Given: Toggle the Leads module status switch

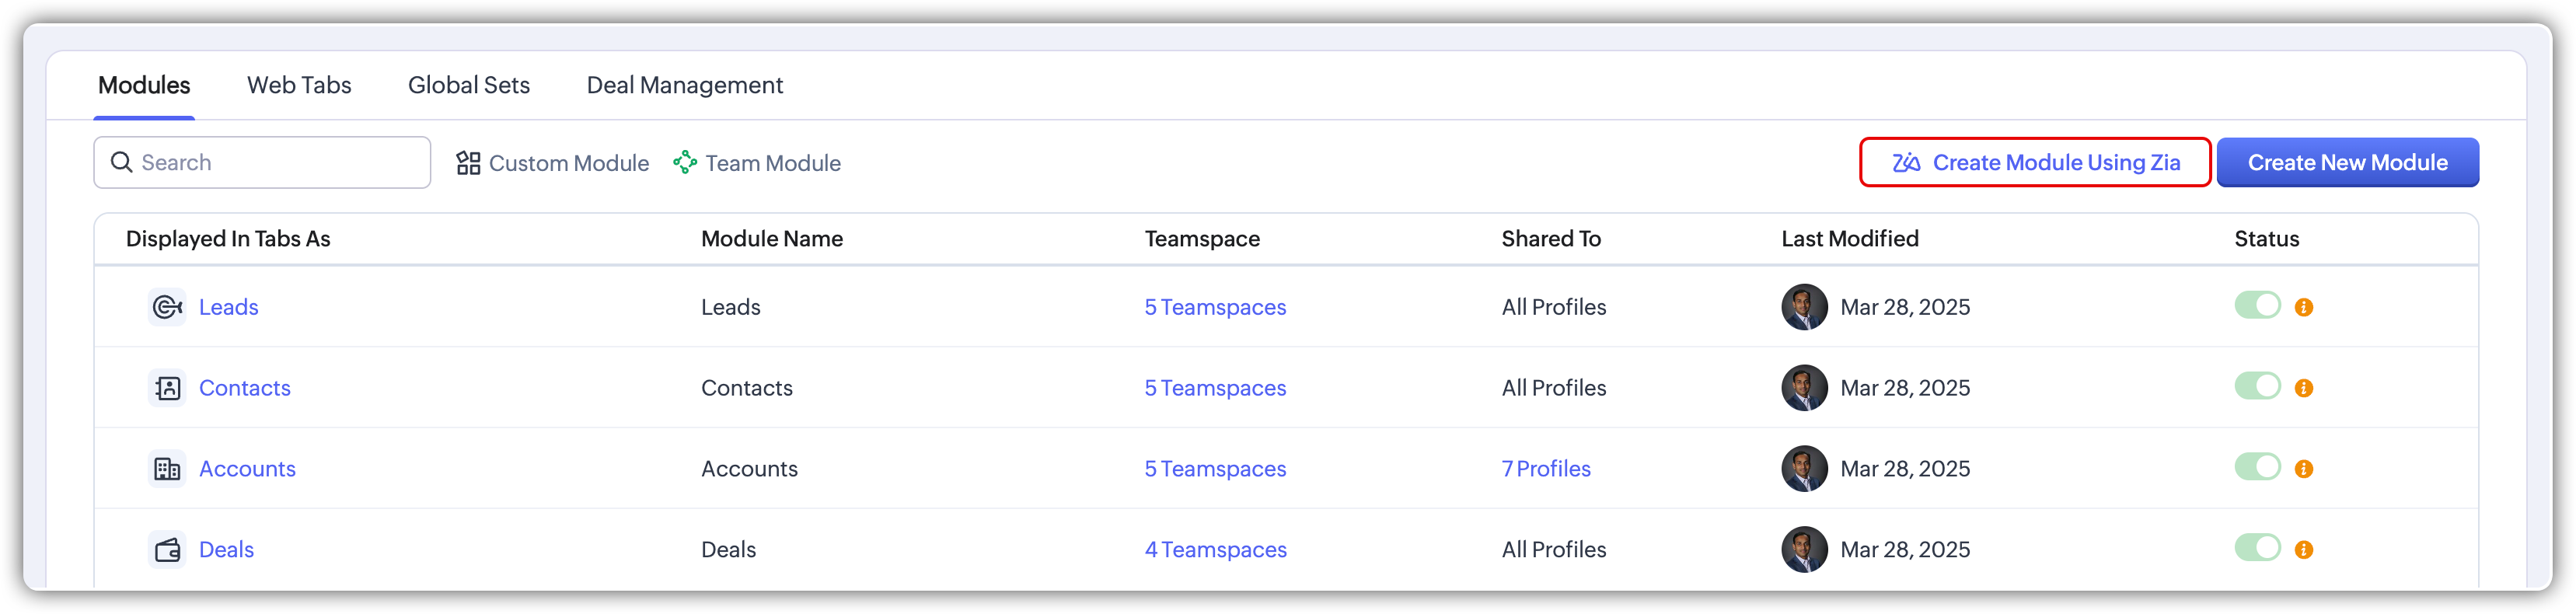Looking at the screenshot, I should point(2257,305).
